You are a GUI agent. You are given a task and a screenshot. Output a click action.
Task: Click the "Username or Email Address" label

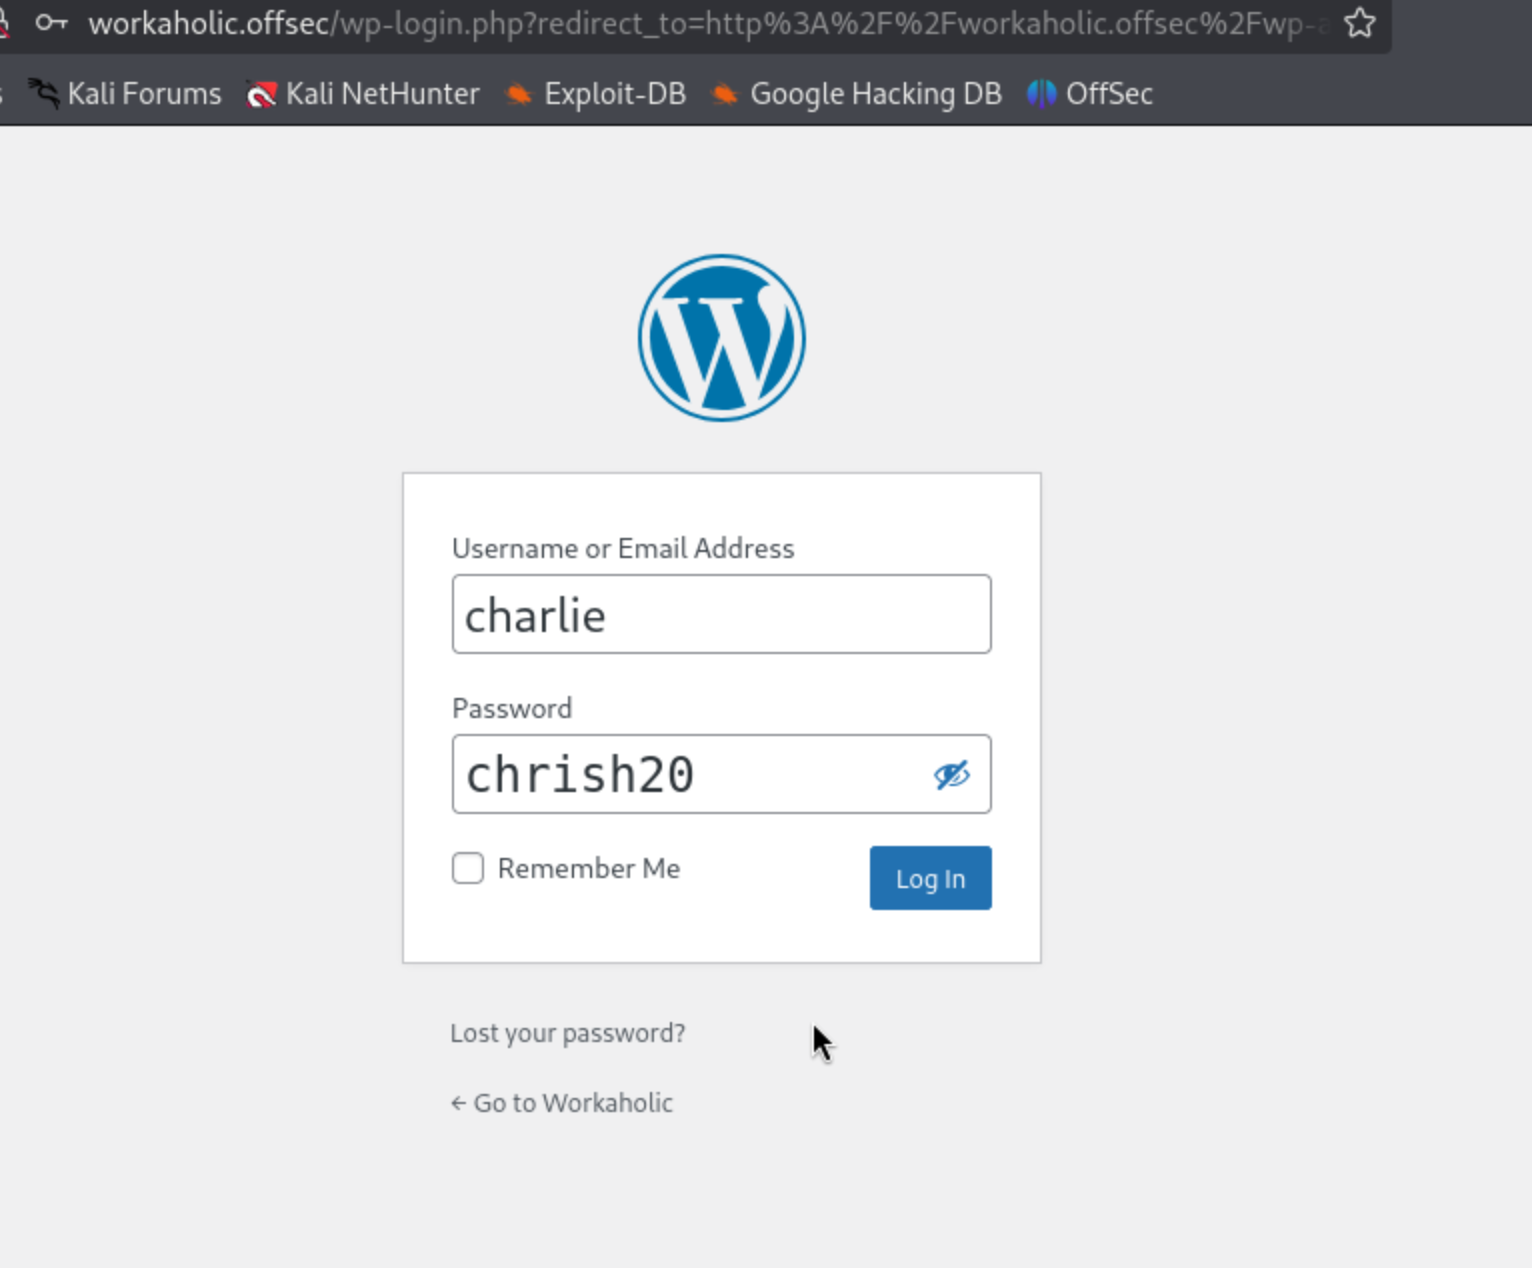pos(623,548)
